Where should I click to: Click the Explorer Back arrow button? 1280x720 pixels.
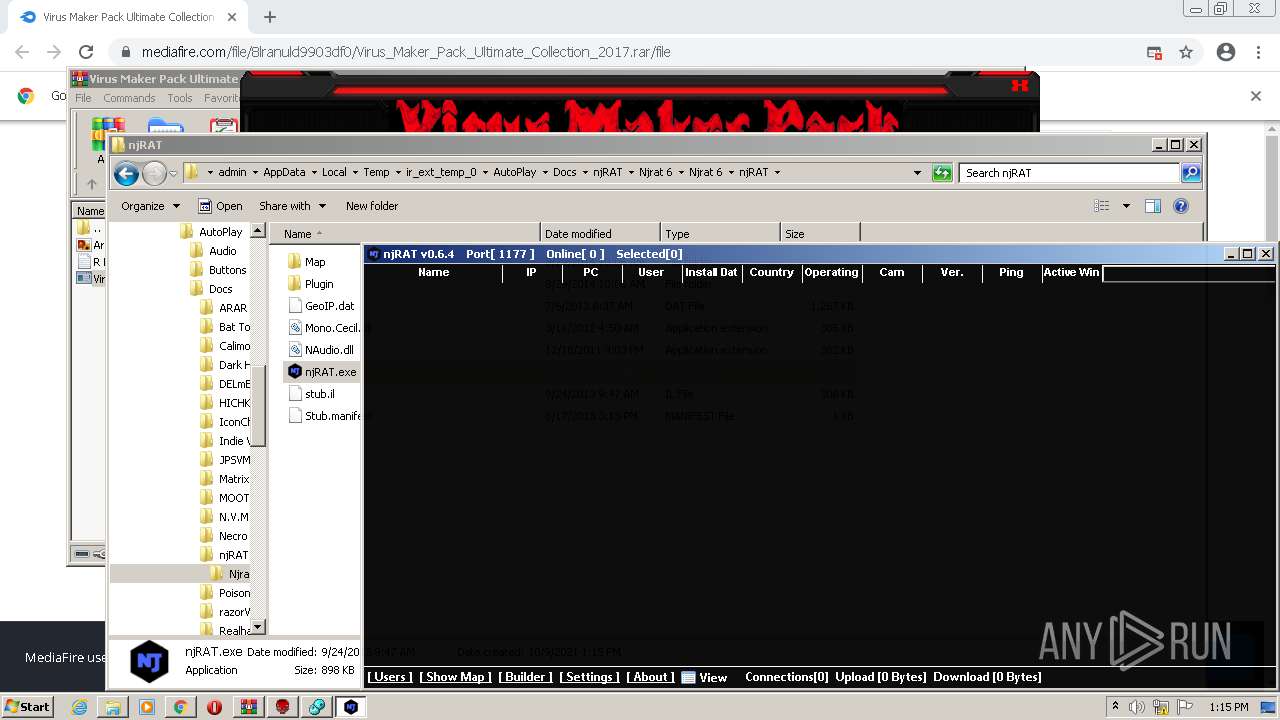(x=126, y=173)
